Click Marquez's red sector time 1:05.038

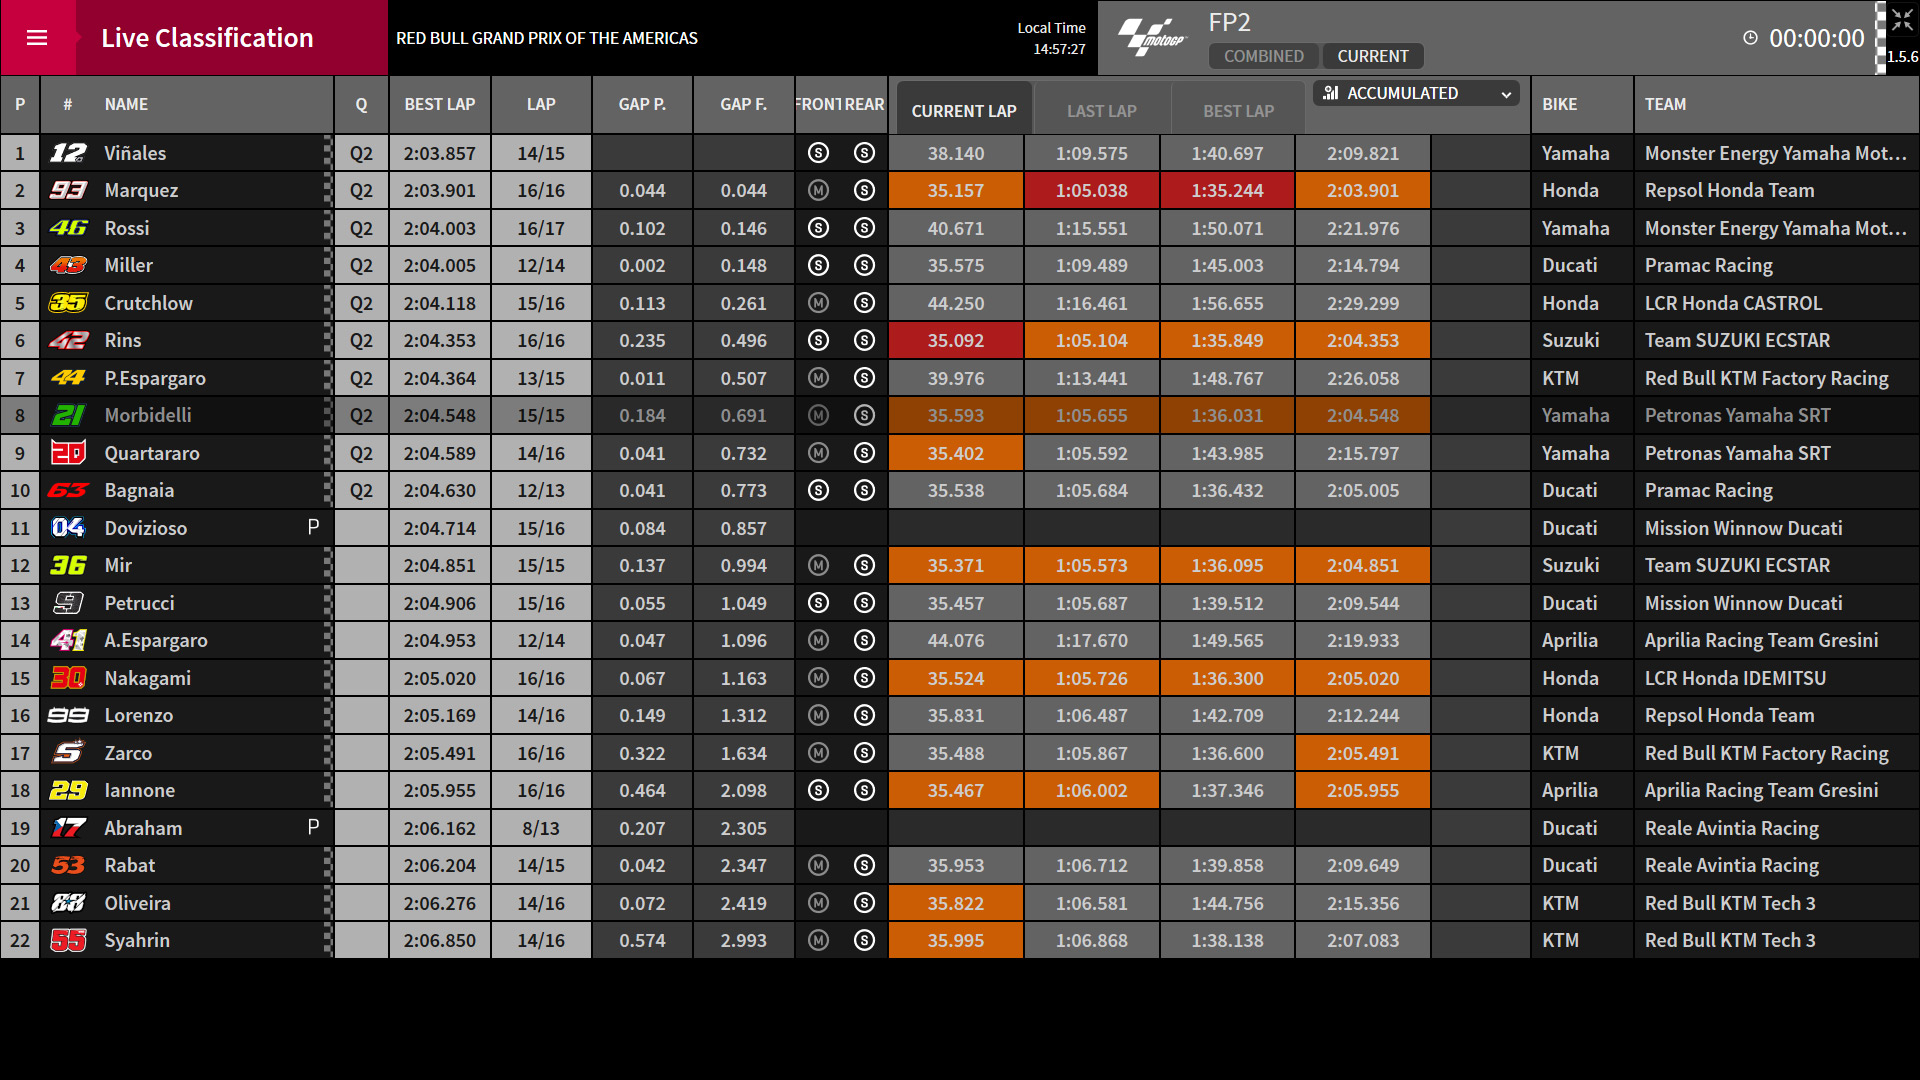(1091, 190)
